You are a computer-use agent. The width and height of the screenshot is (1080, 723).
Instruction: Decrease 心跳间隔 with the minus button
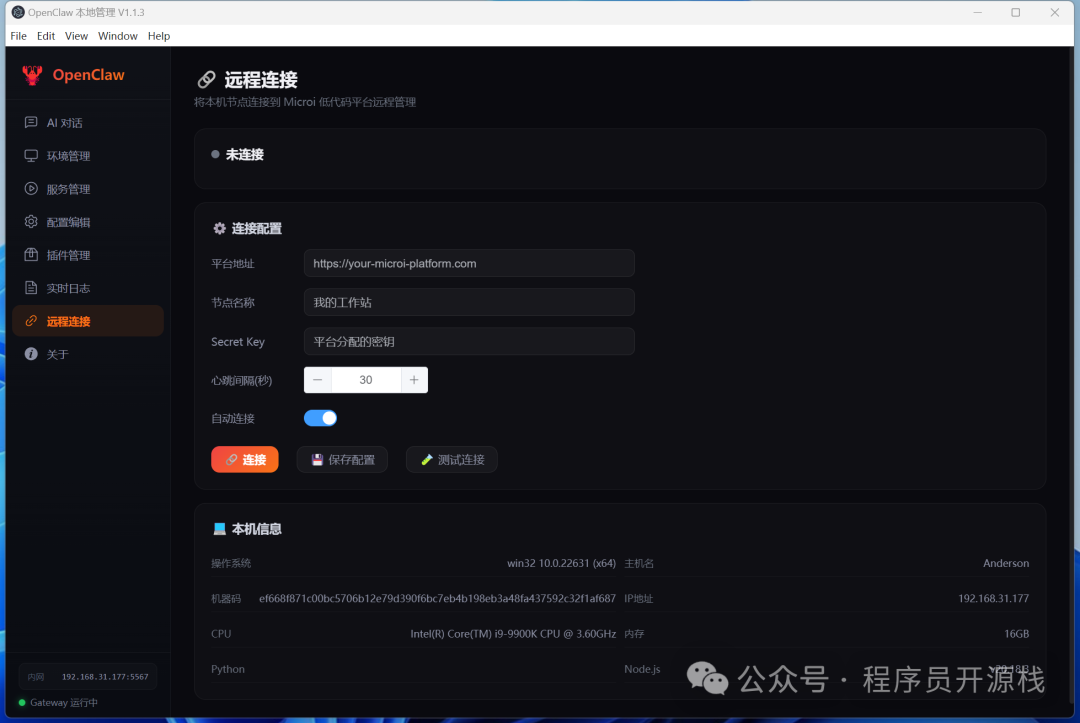[317, 380]
